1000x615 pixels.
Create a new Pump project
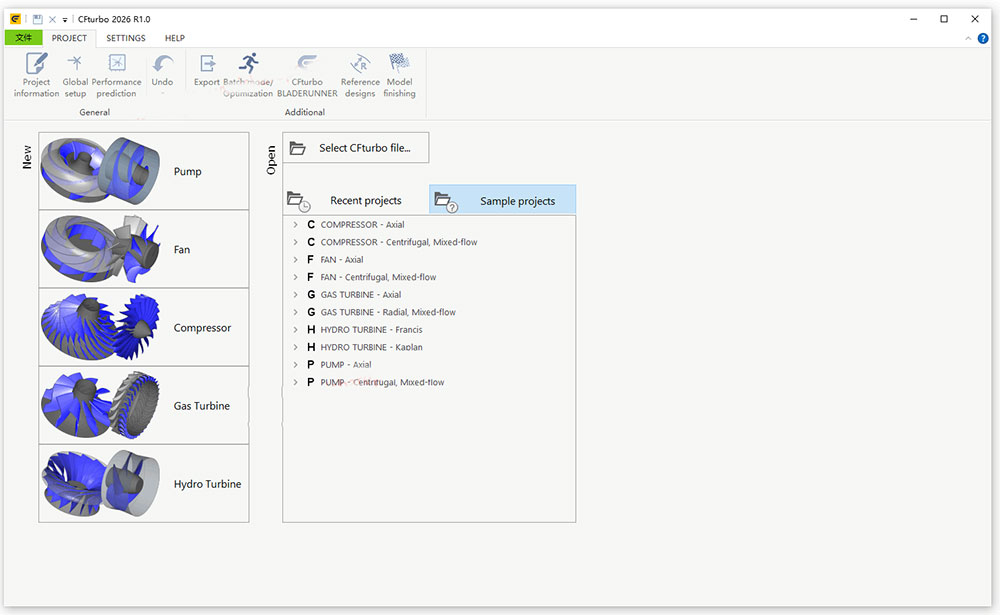point(144,171)
